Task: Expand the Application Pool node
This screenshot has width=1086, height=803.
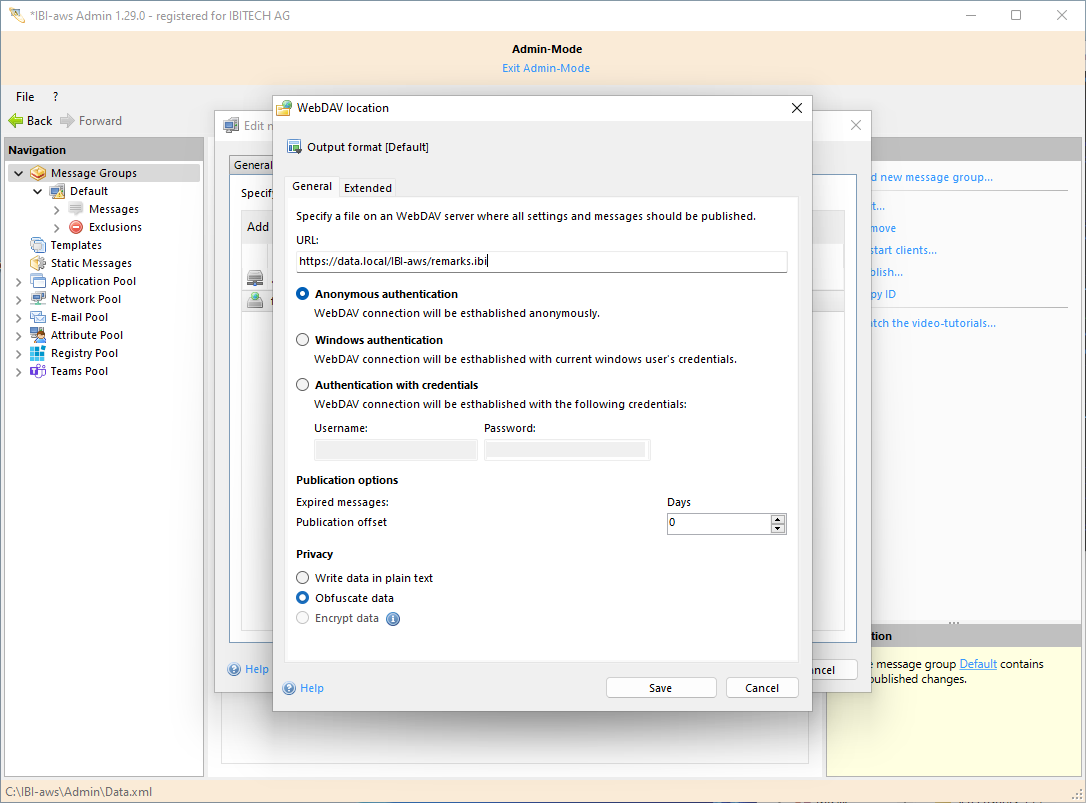Action: tap(18, 282)
